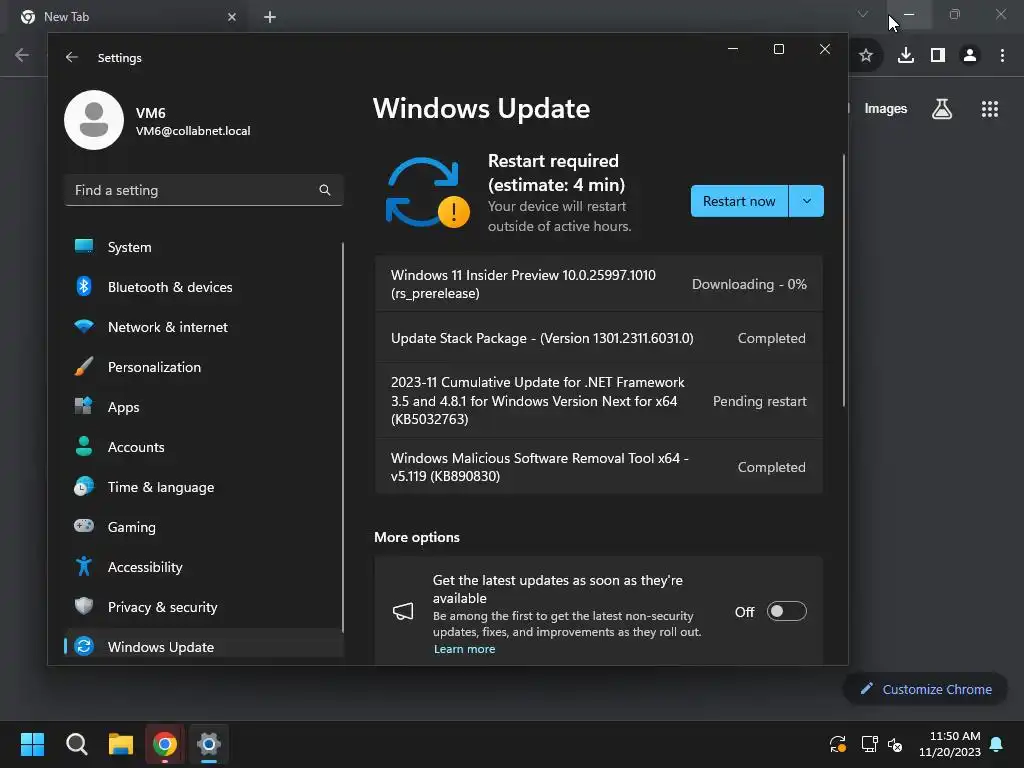Open Bluetooth & devices settings
1024x768 pixels.
pos(203,287)
